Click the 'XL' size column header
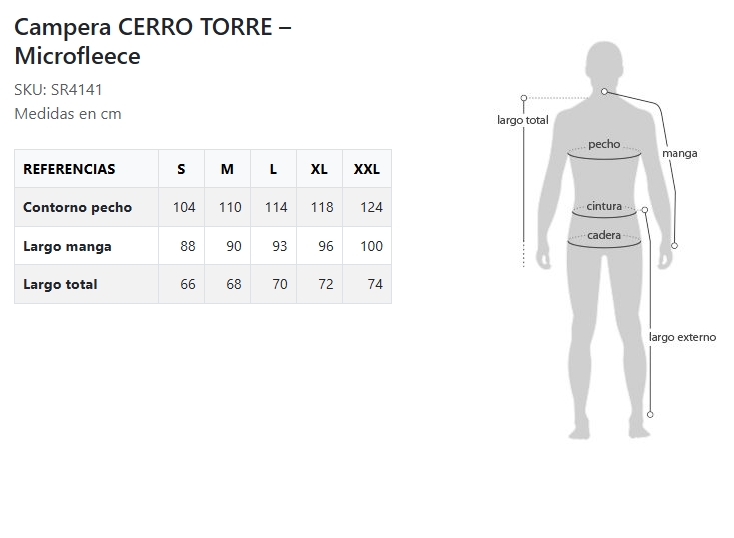 (x=319, y=169)
